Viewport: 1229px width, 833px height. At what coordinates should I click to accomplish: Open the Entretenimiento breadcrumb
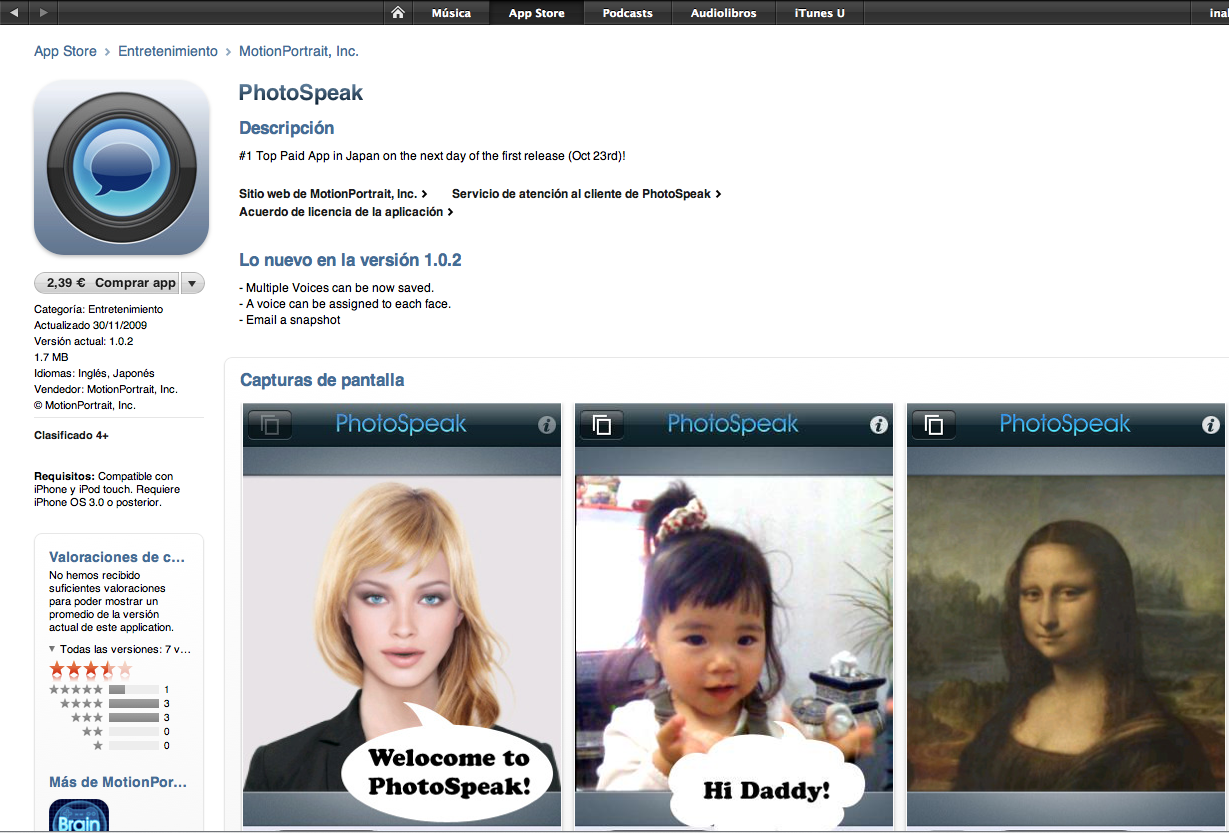(168, 51)
